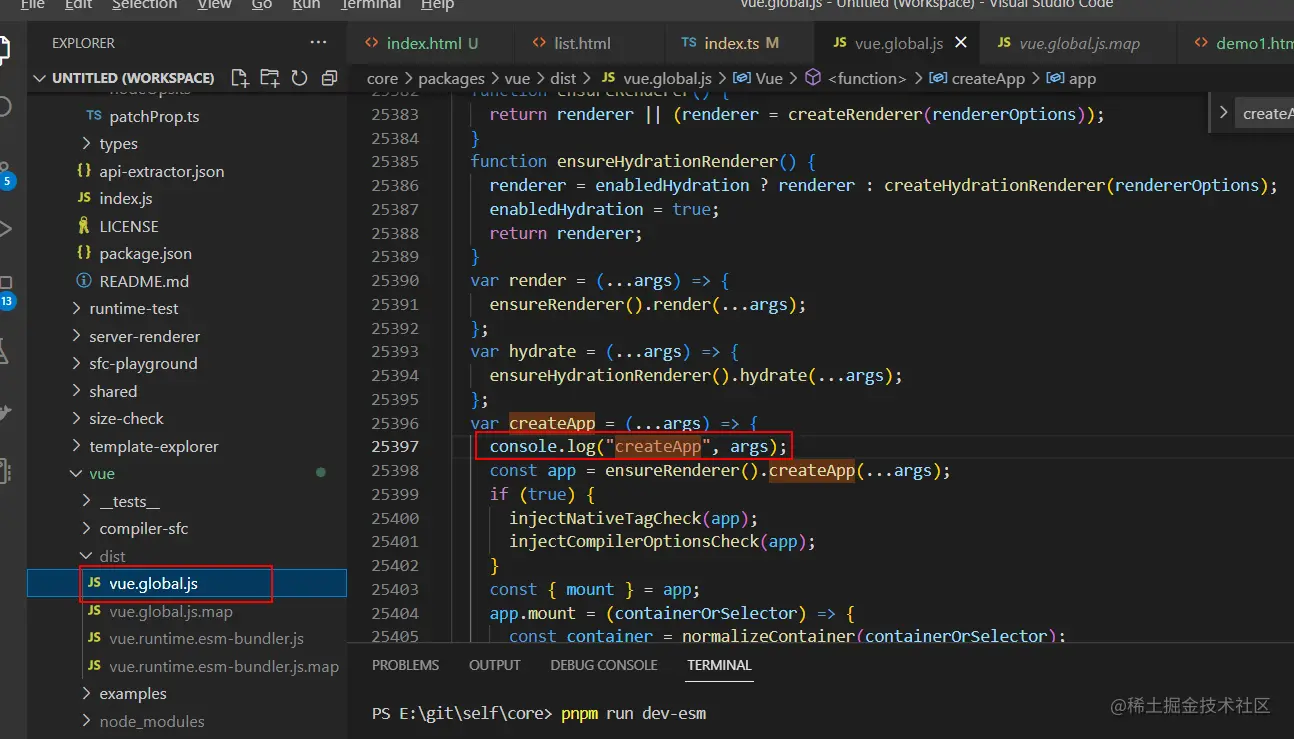The image size is (1294, 739).
Task: Show the PROBLEMS panel tab
Action: coord(405,665)
